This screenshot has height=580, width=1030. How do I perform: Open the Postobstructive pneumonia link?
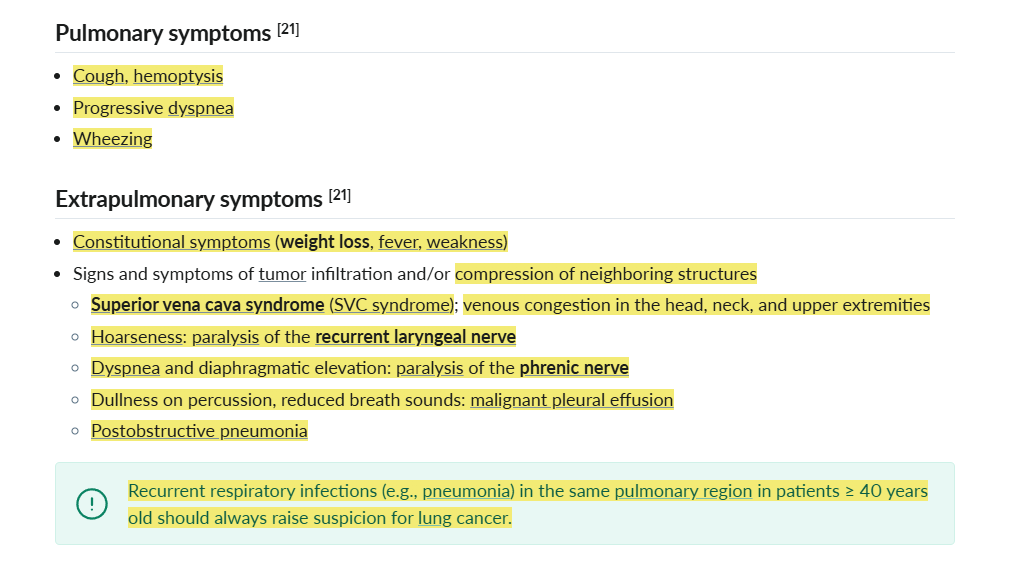[199, 431]
